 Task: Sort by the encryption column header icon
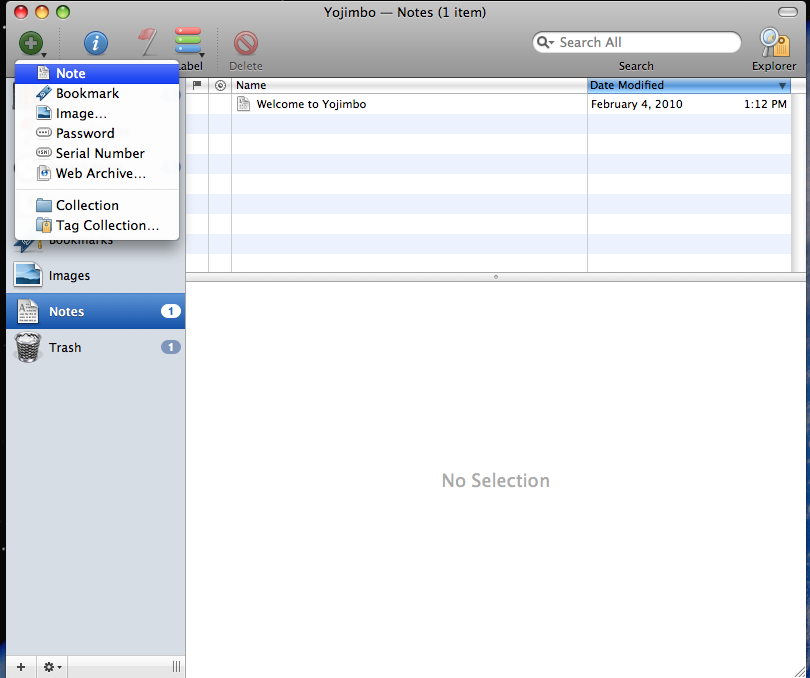click(220, 85)
